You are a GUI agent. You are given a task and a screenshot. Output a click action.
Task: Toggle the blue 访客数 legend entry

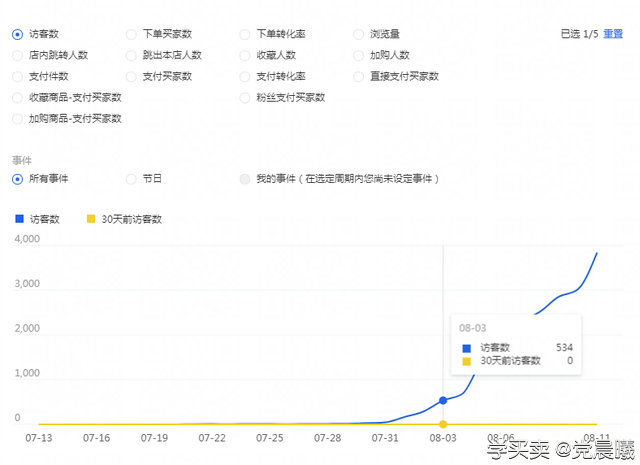coord(37,219)
